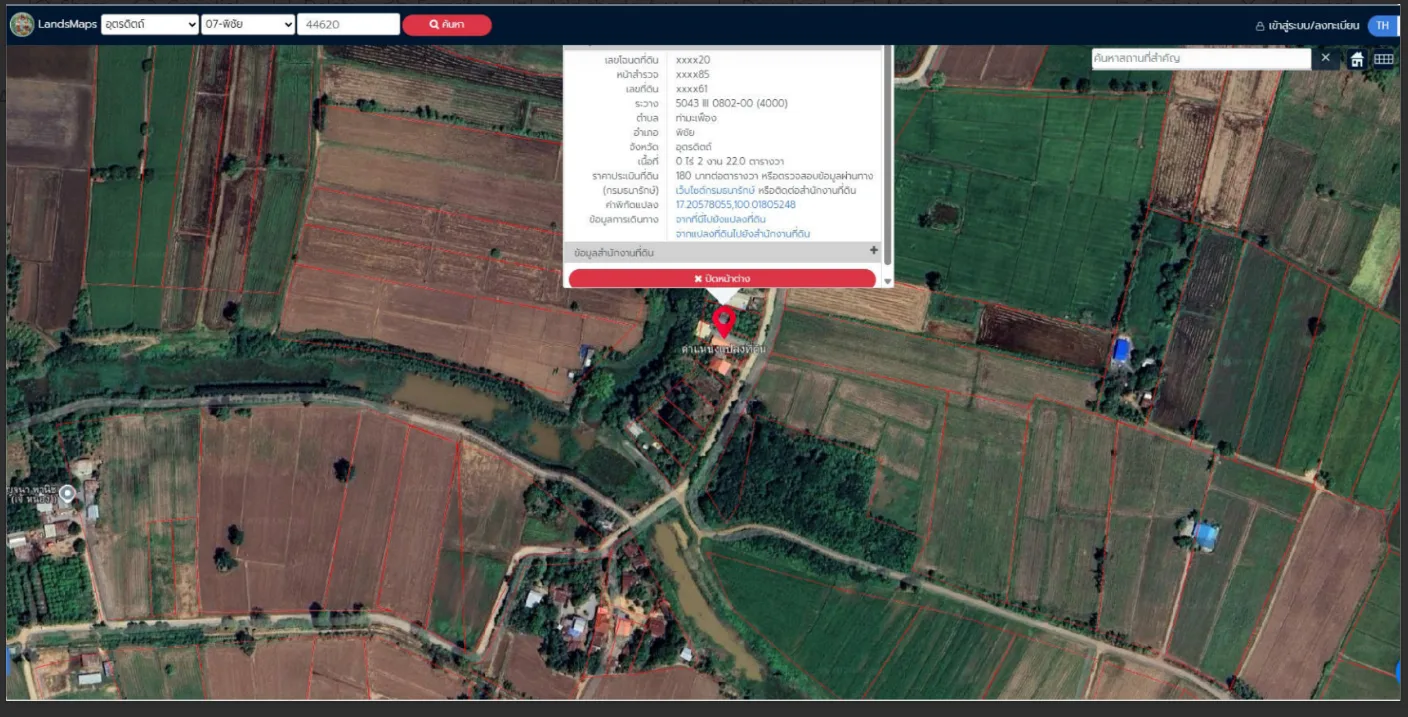This screenshot has width=1408, height=717.
Task: Click the province value อุตรดิตถ์ in popup
Action: (693, 147)
